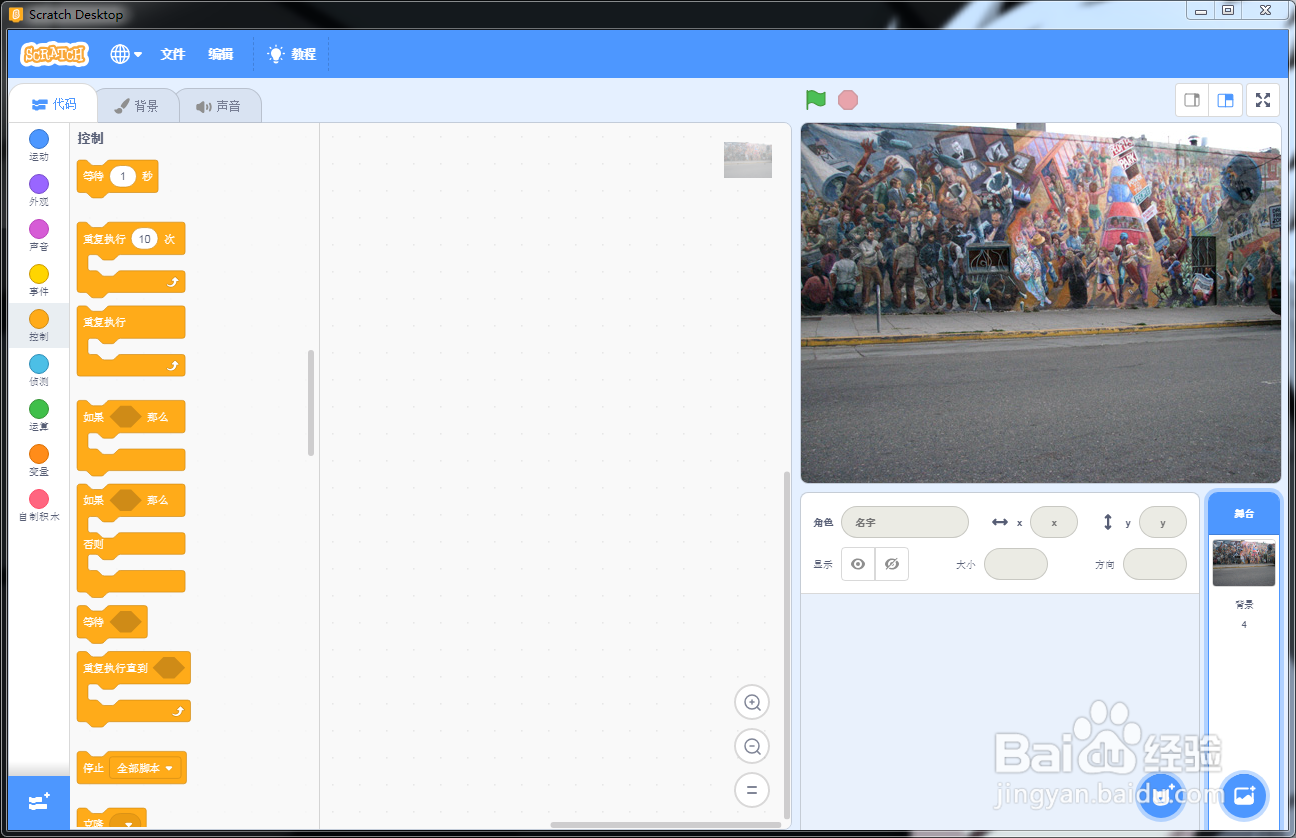Select the 变量 block category
This screenshot has height=838, width=1296.
click(38, 460)
